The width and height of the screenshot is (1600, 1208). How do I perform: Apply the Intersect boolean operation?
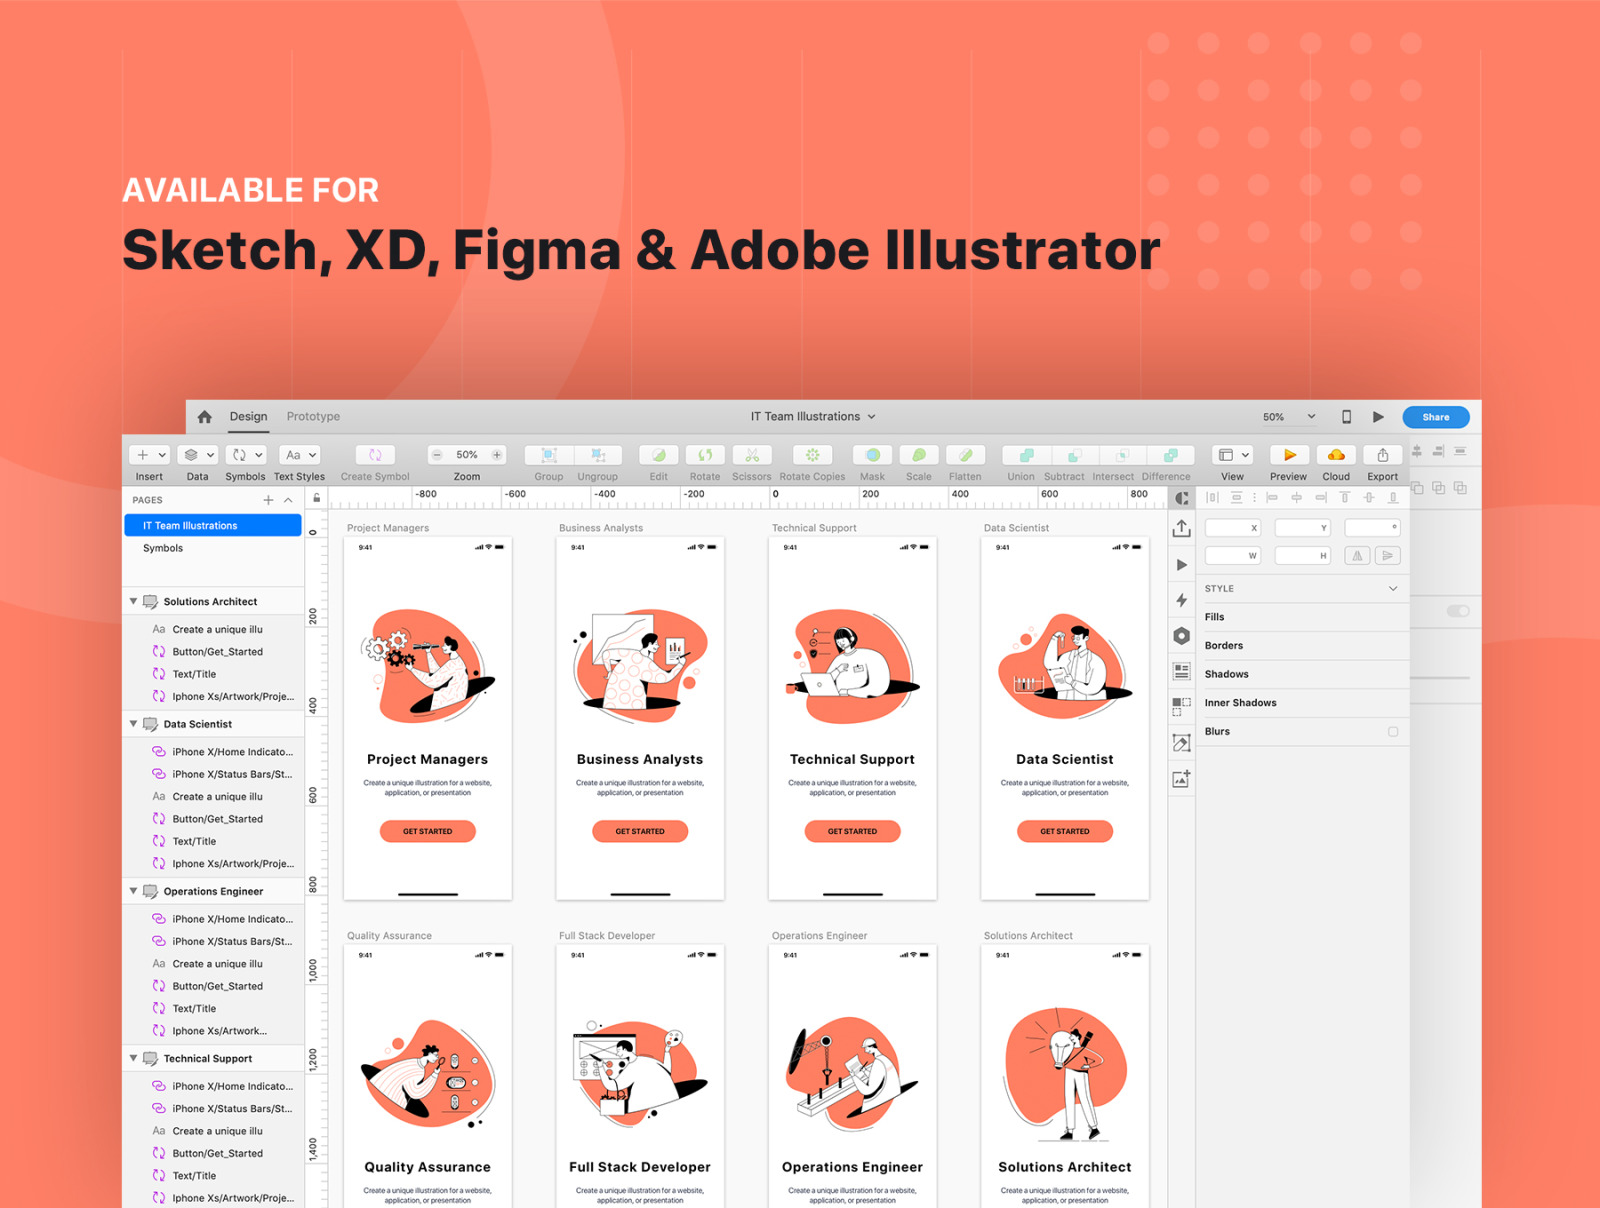point(1122,455)
